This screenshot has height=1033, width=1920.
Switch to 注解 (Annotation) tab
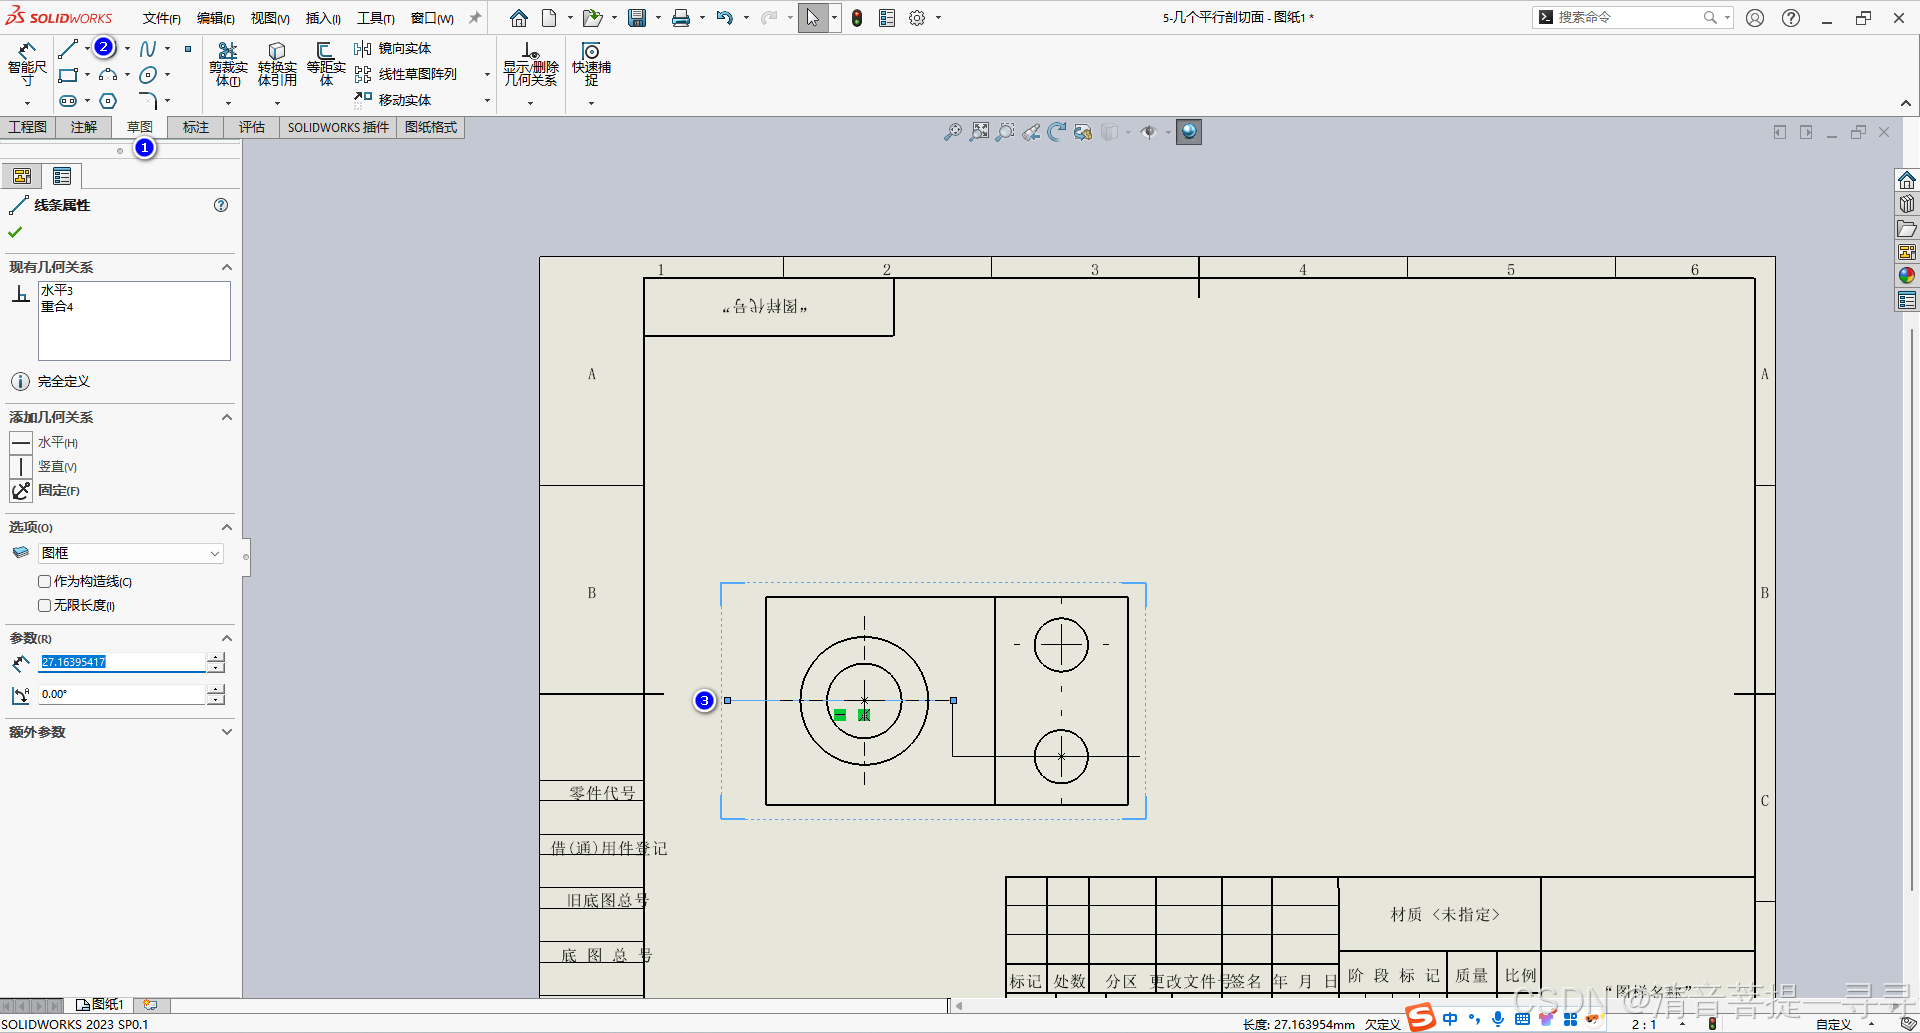click(x=84, y=127)
